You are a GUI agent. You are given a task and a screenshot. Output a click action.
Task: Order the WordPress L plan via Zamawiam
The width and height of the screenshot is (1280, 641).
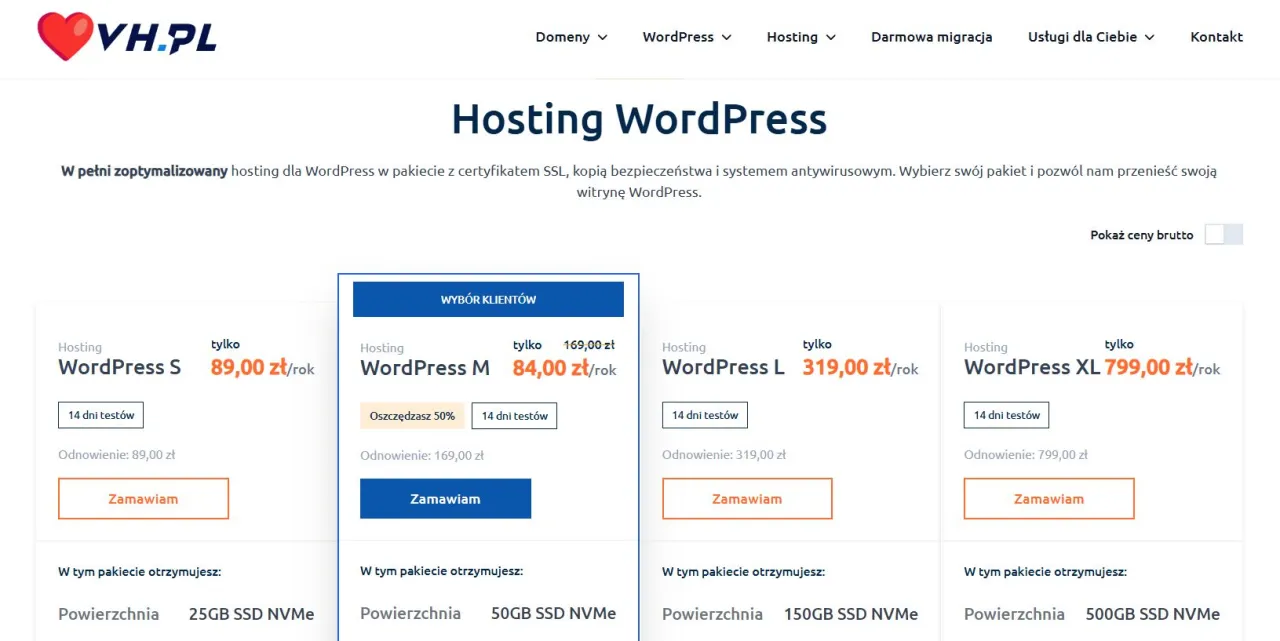[747, 498]
